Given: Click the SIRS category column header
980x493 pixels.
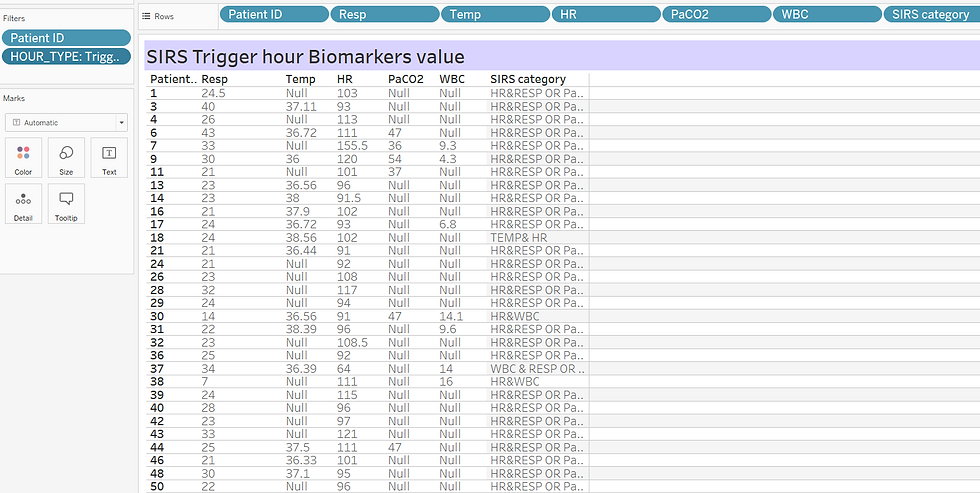Looking at the screenshot, I should [528, 79].
